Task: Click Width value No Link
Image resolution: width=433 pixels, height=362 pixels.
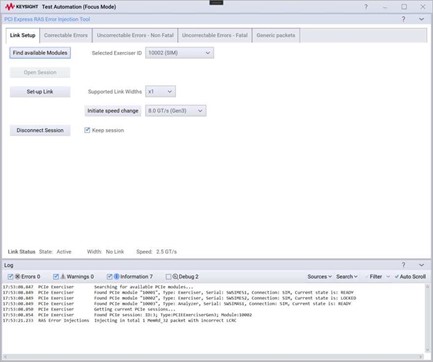Action: tap(115, 252)
